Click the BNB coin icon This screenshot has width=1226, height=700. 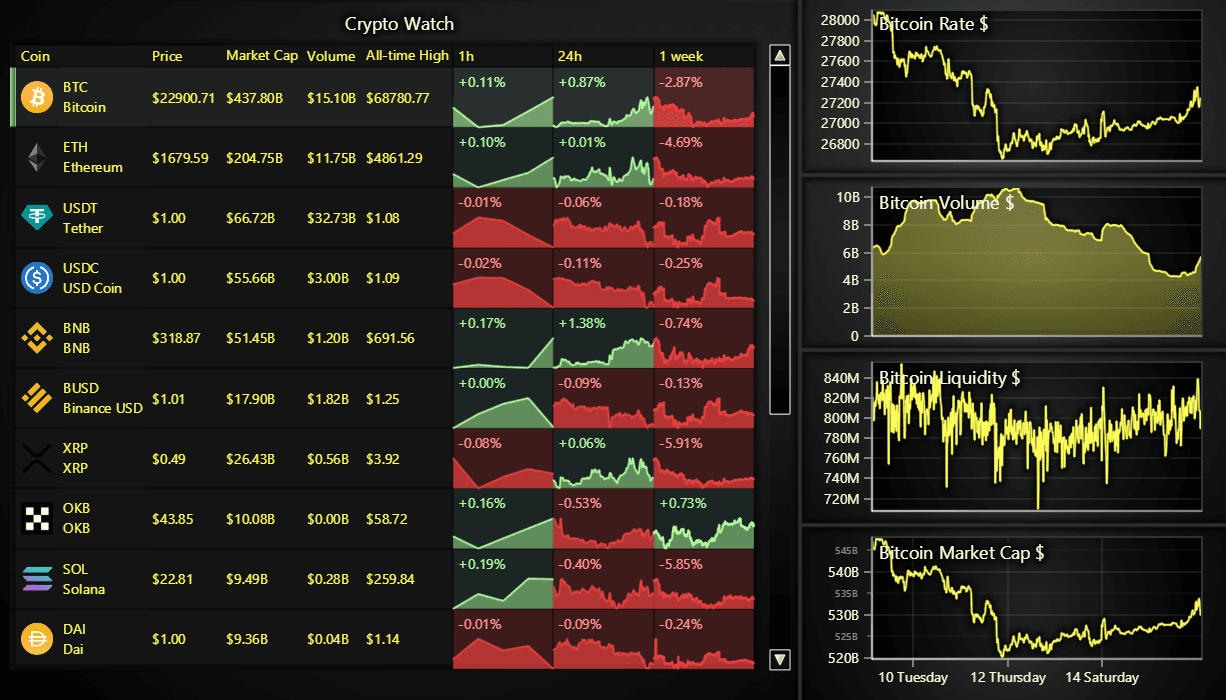[37, 338]
